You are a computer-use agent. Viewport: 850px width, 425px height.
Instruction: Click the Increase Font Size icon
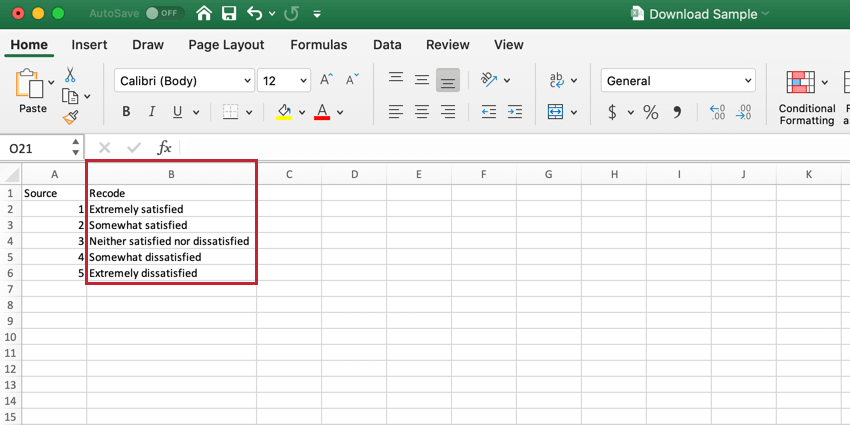point(326,80)
